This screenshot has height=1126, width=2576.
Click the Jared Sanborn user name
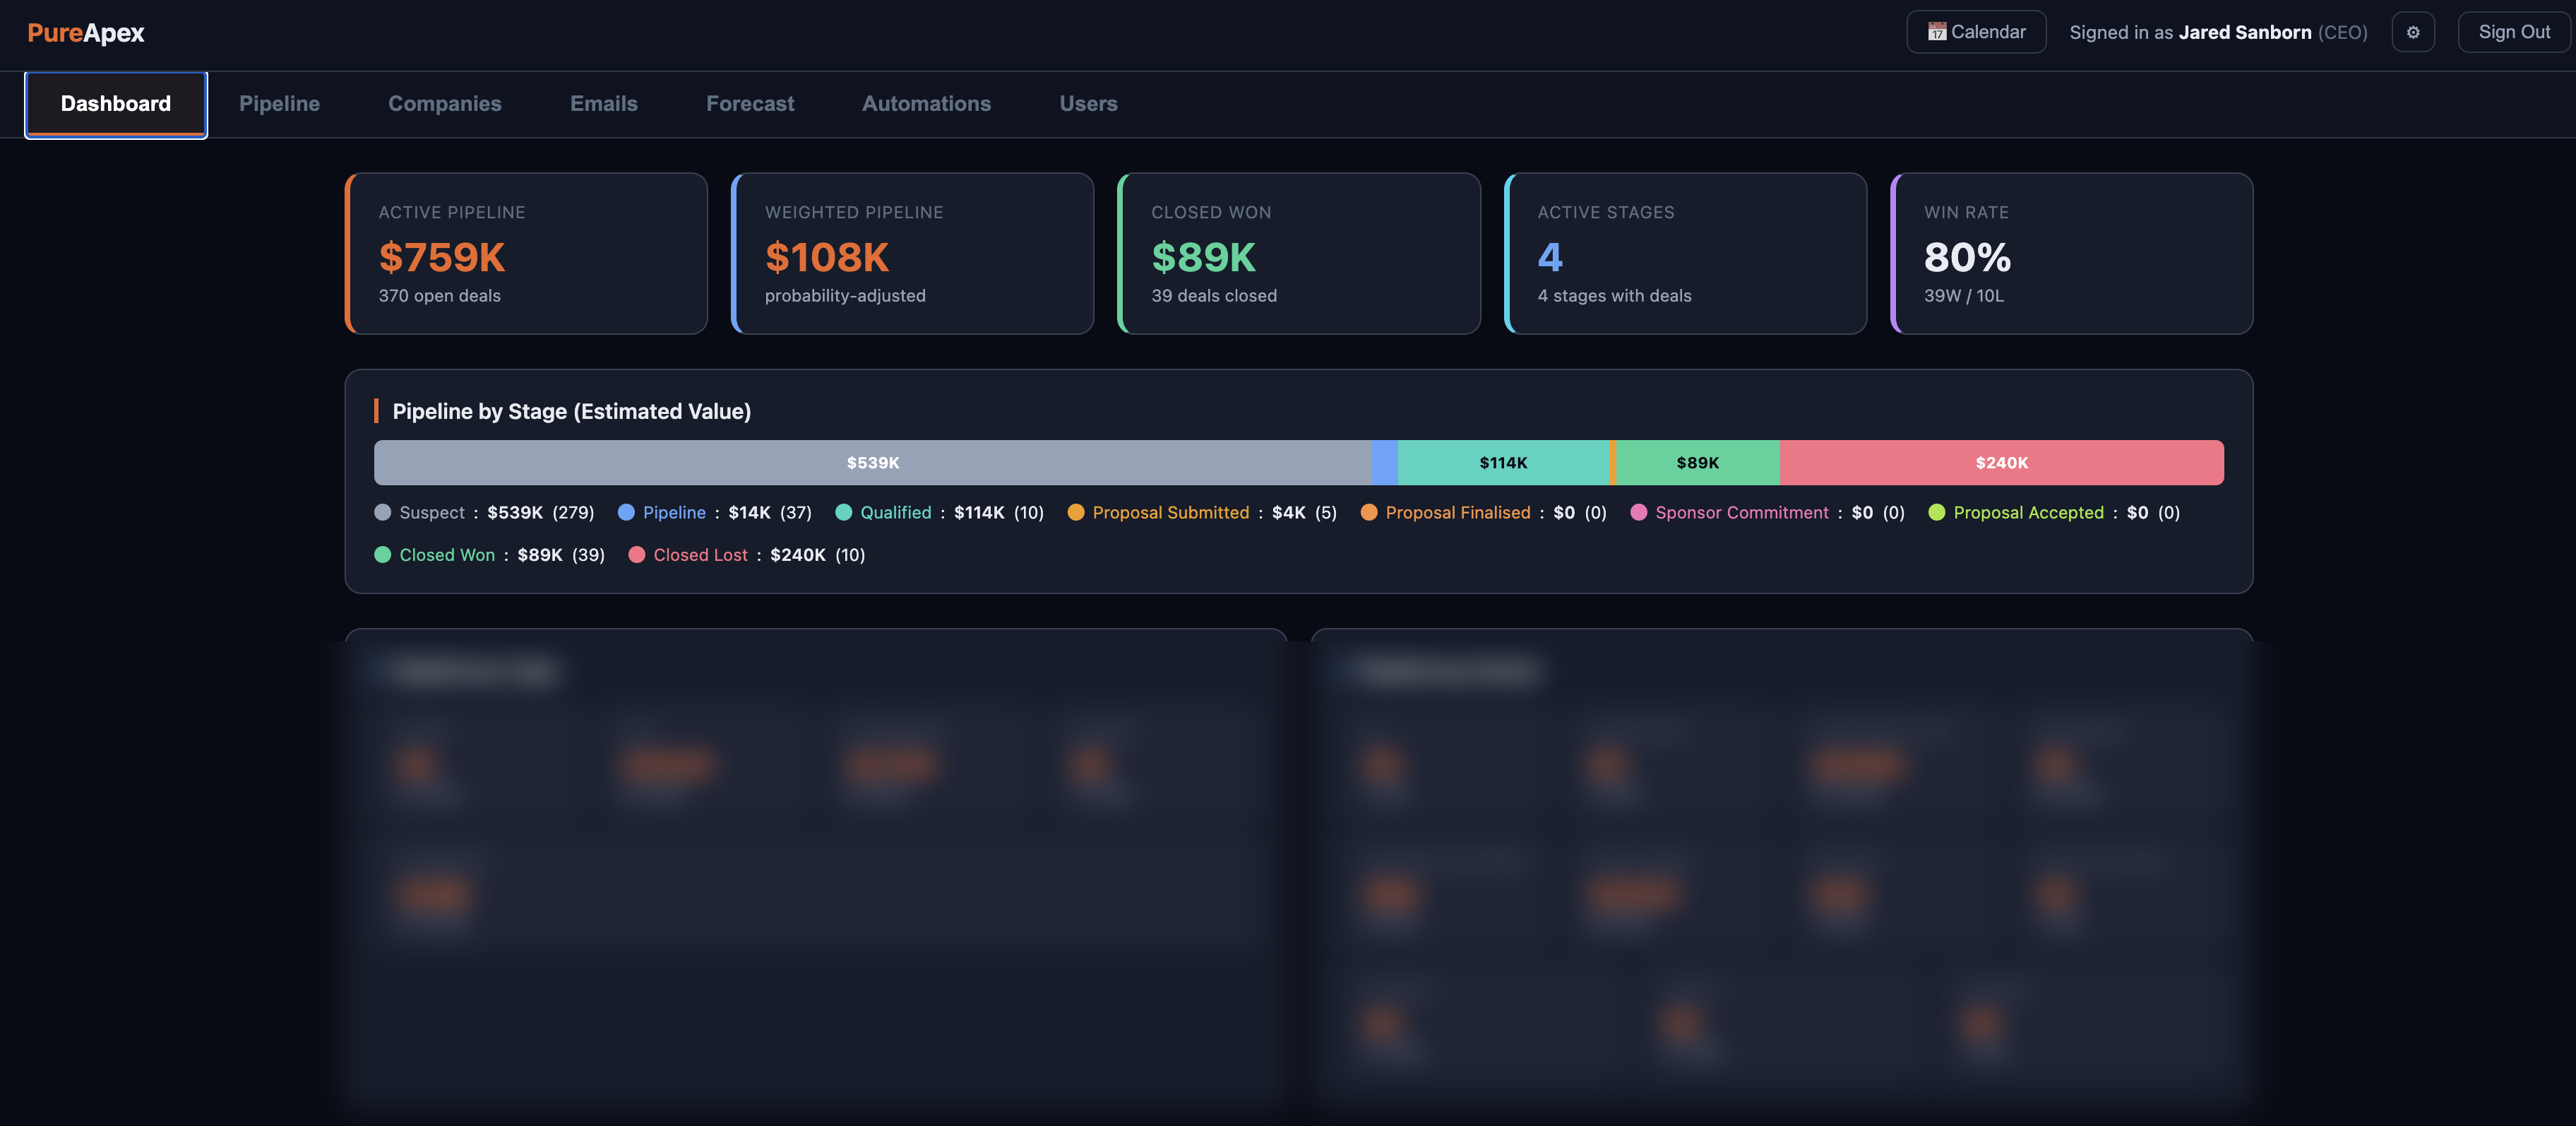point(2245,32)
